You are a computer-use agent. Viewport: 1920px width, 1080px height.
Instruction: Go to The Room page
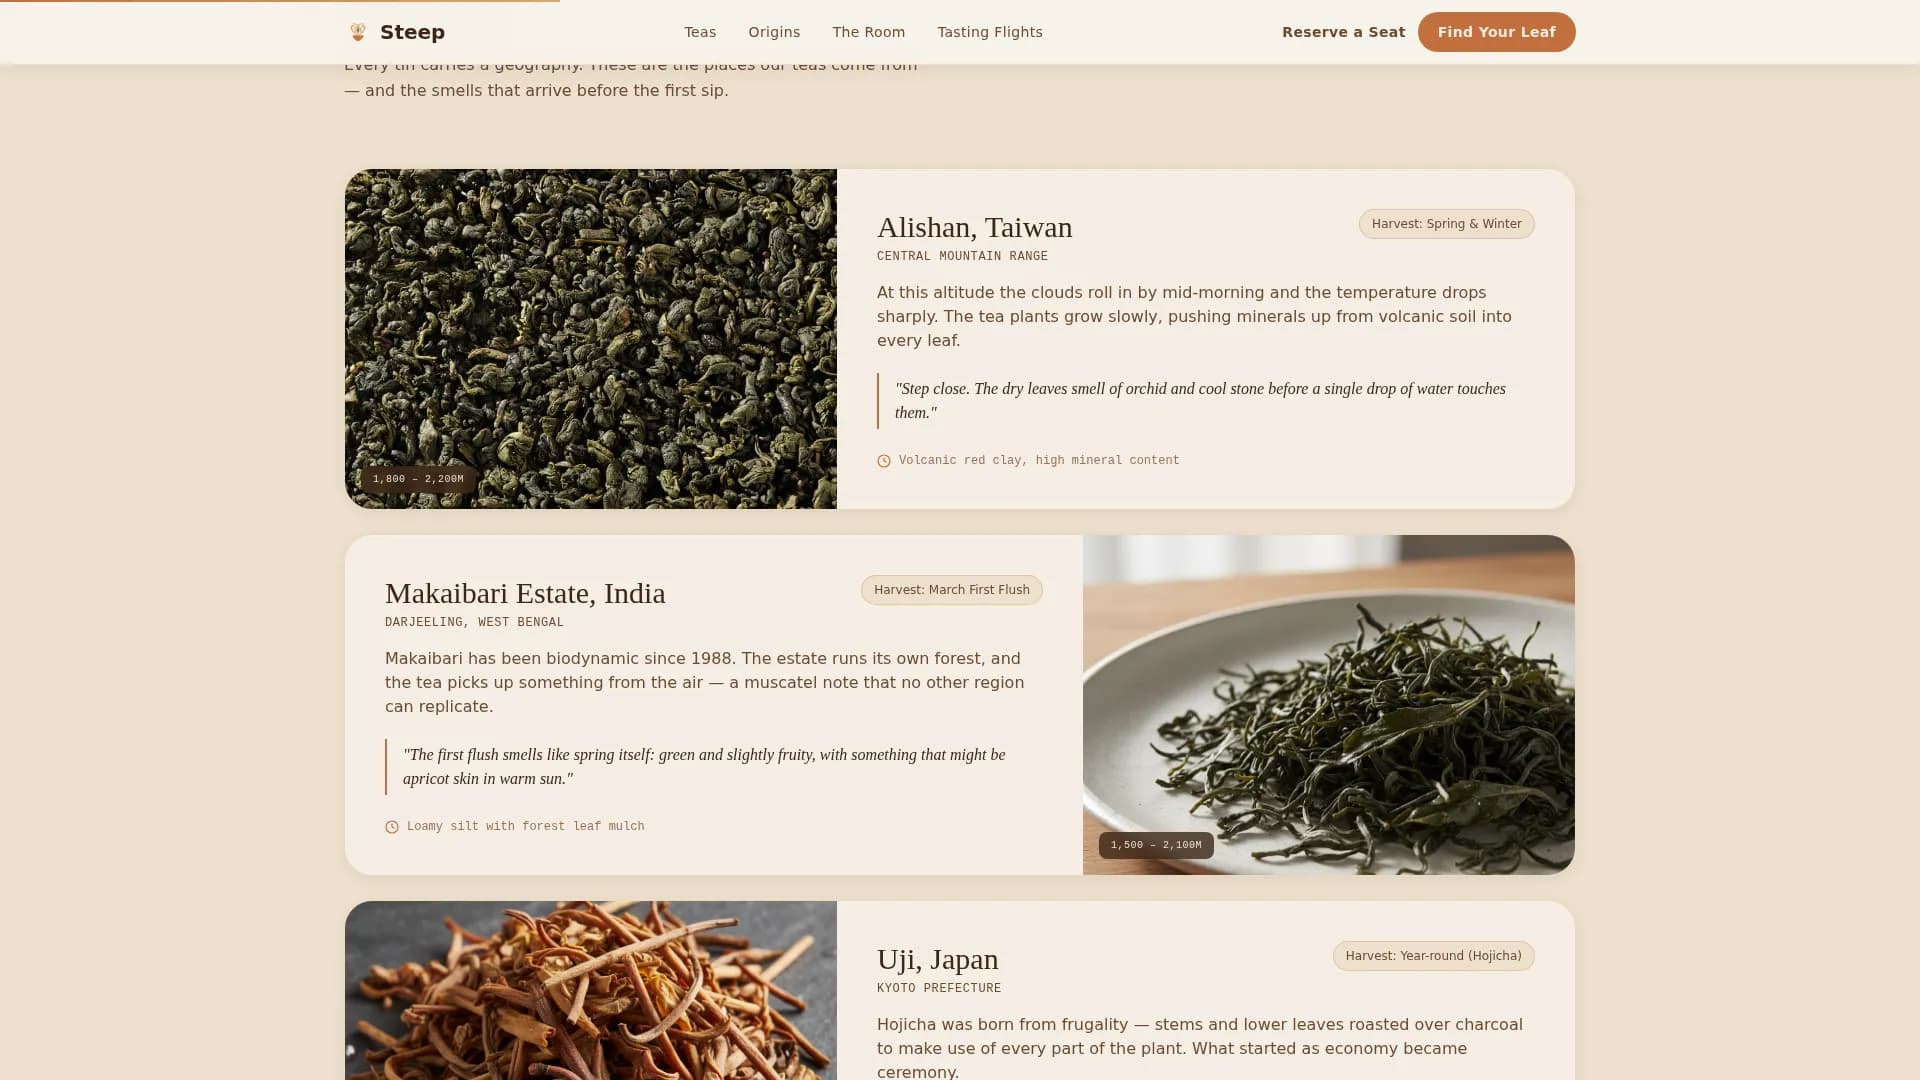868,32
